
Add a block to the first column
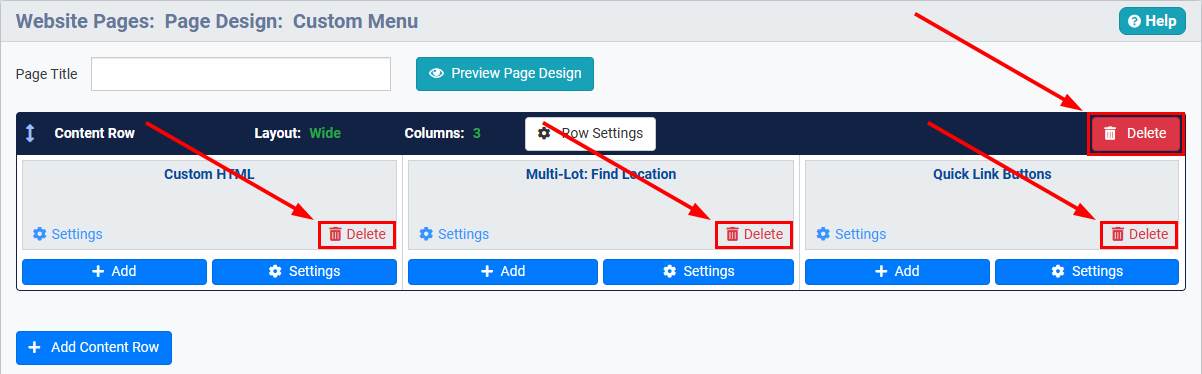114,271
